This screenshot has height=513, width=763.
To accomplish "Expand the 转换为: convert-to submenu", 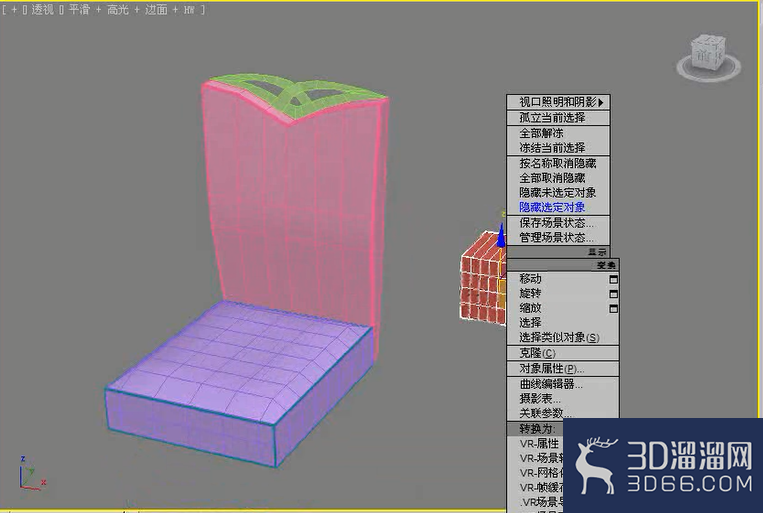I will 537,429.
